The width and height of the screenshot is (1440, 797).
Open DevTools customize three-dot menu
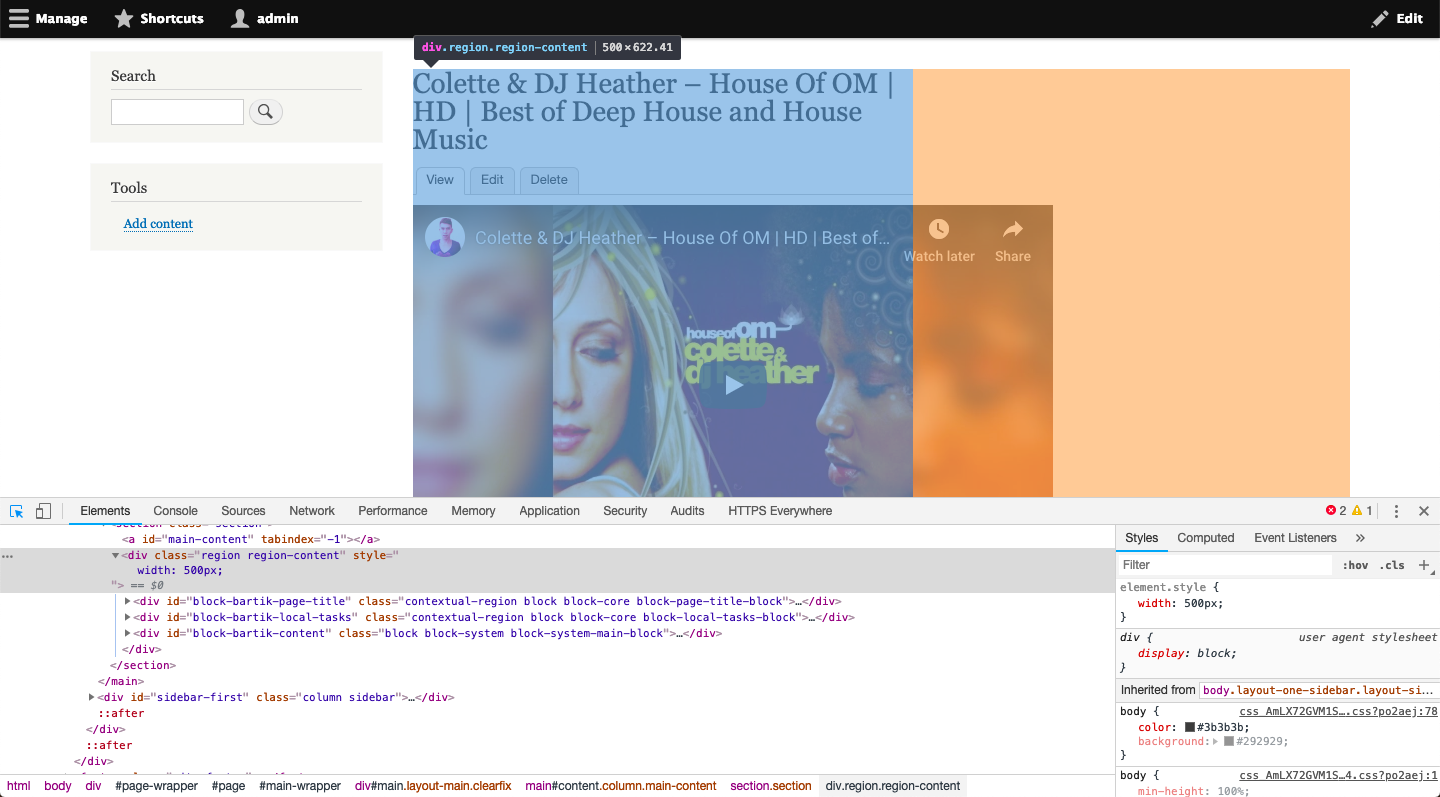point(1397,511)
